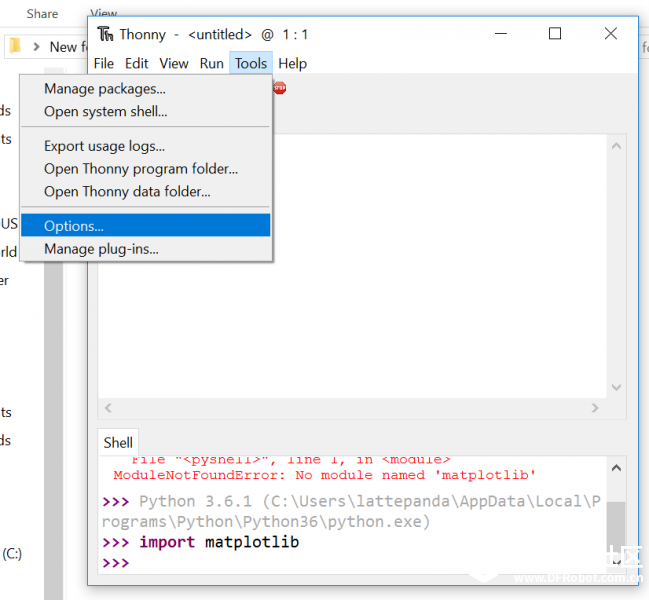Open the File menu in Thonny

pos(103,63)
